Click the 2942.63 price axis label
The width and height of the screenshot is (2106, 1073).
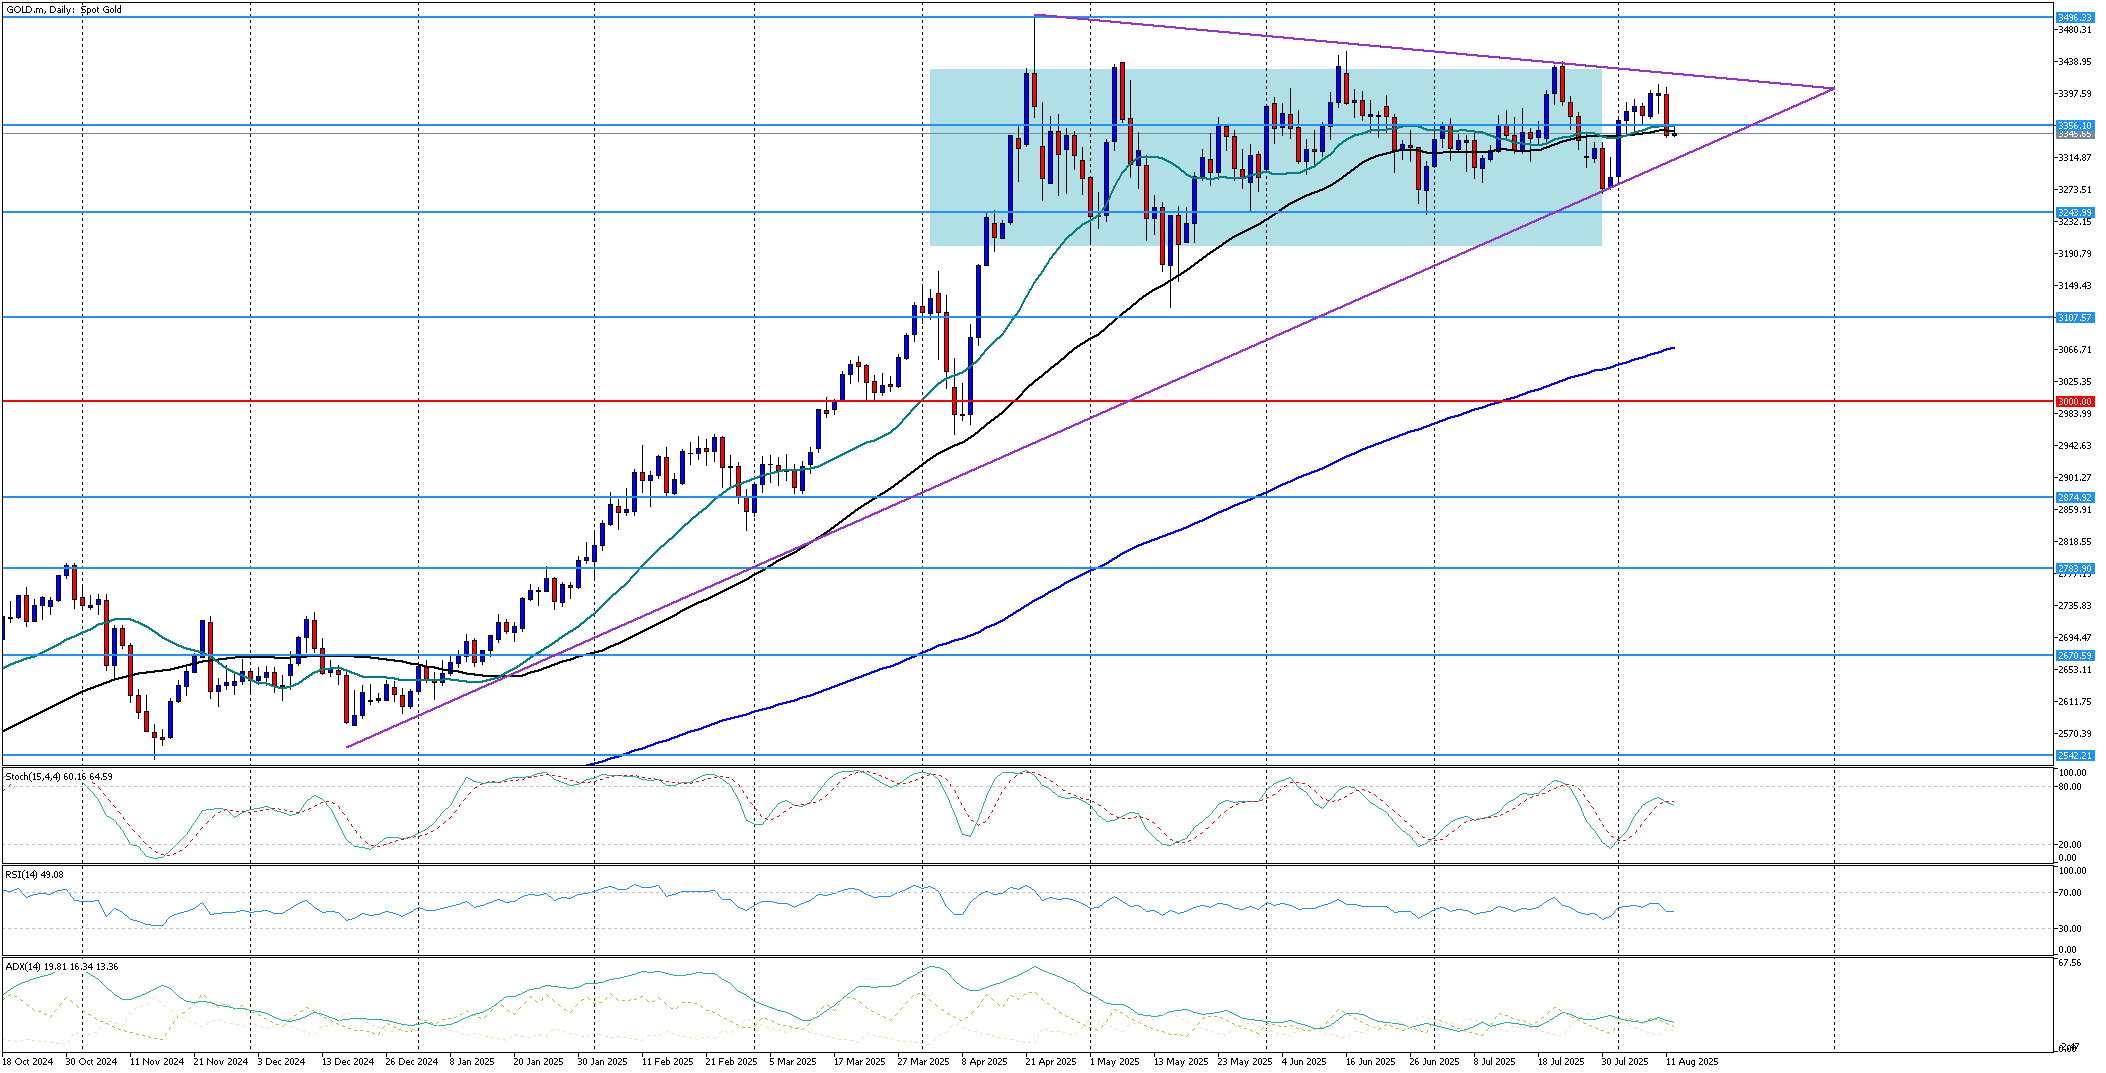coord(2074,445)
